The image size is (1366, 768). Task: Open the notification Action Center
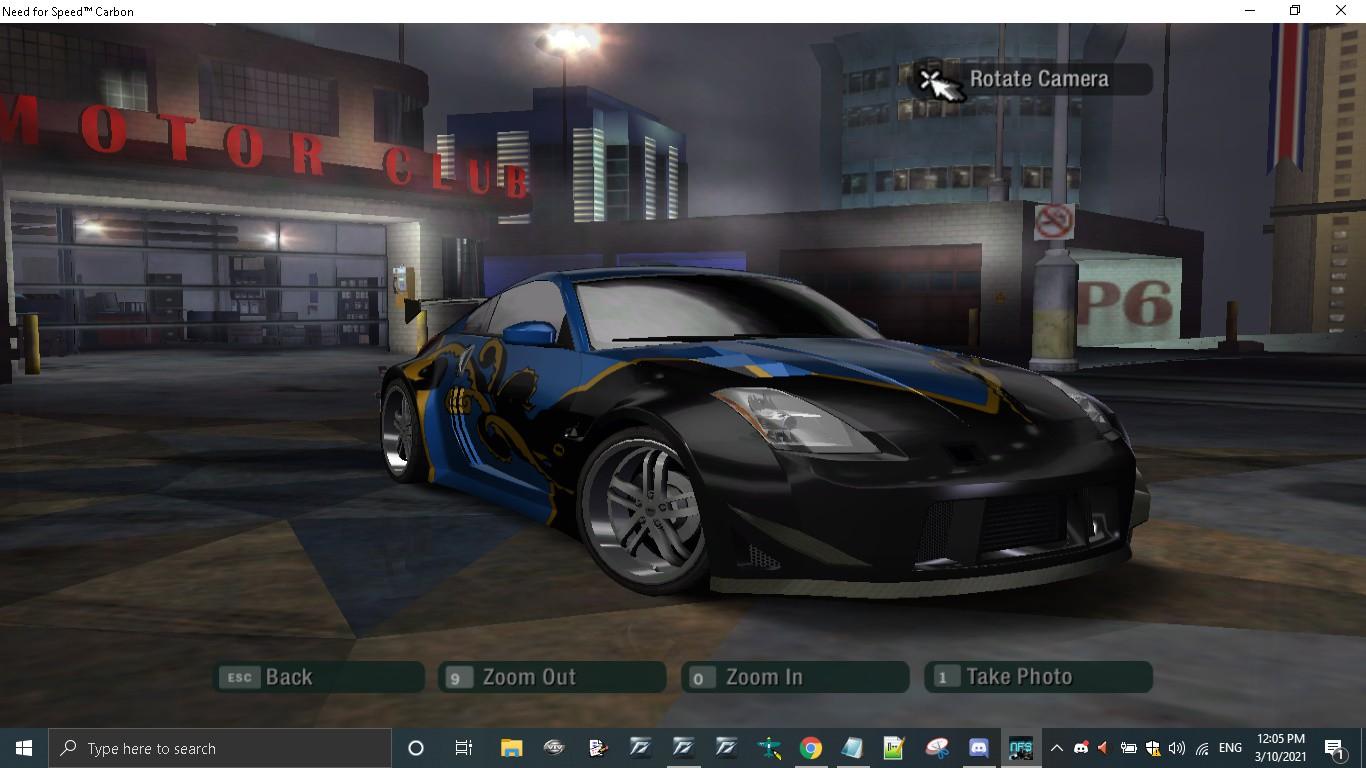1335,748
